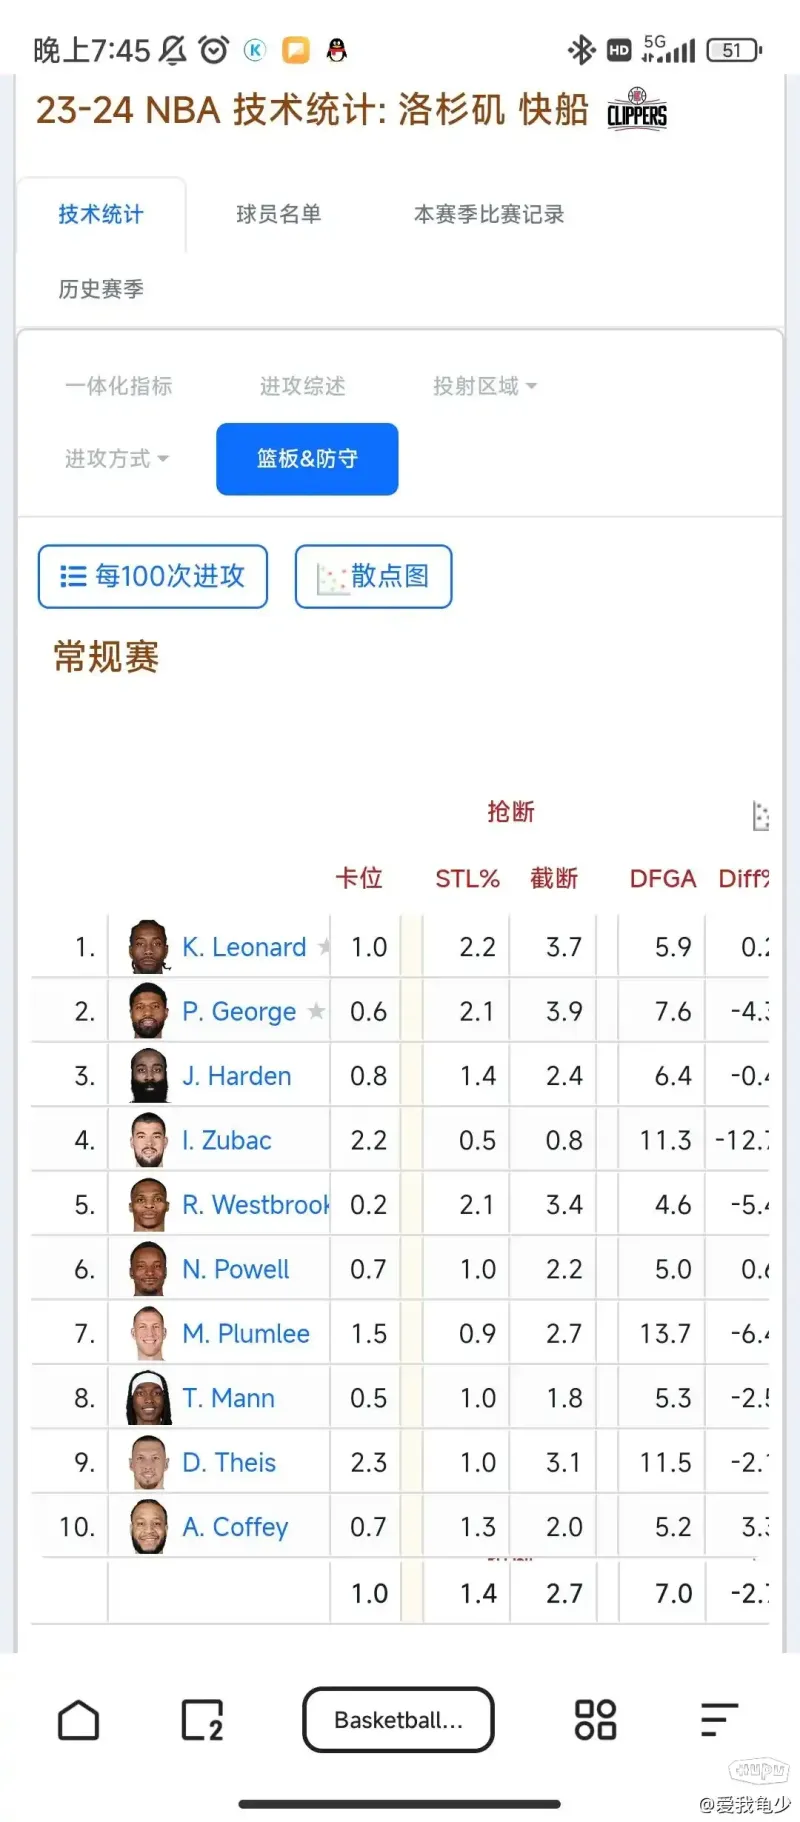Tap the star next to P. George
The image size is (800, 1822).
(x=316, y=1011)
